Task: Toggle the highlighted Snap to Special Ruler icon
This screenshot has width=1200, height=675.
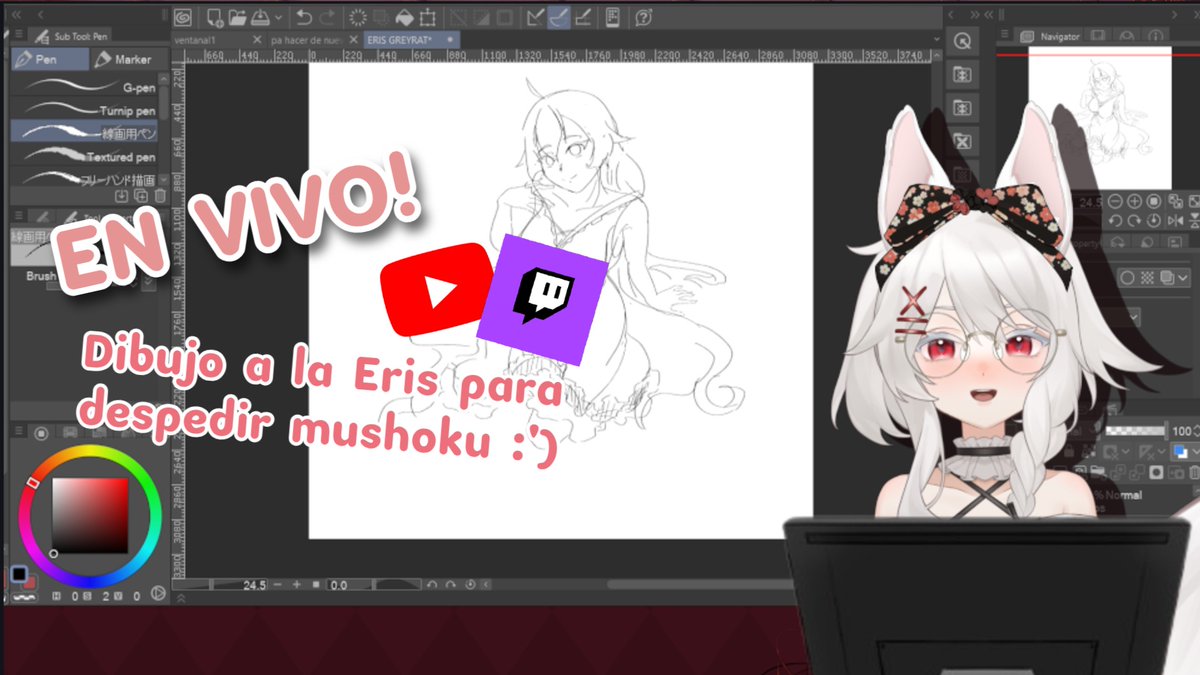Action: tap(558, 17)
